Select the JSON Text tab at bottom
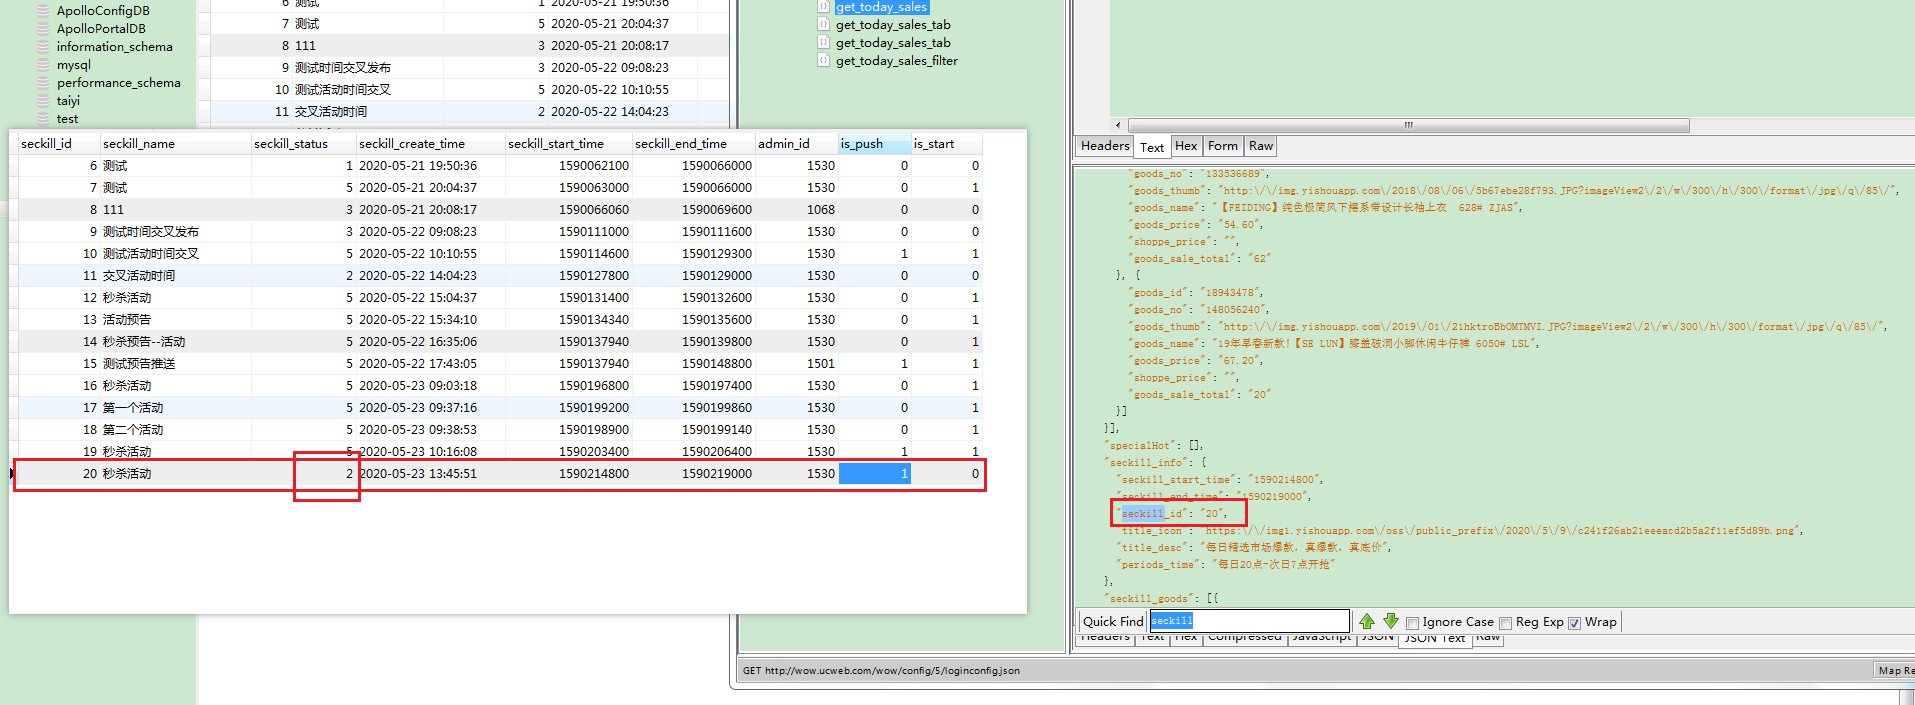Viewport: 1915px width, 705px height. 1434,638
